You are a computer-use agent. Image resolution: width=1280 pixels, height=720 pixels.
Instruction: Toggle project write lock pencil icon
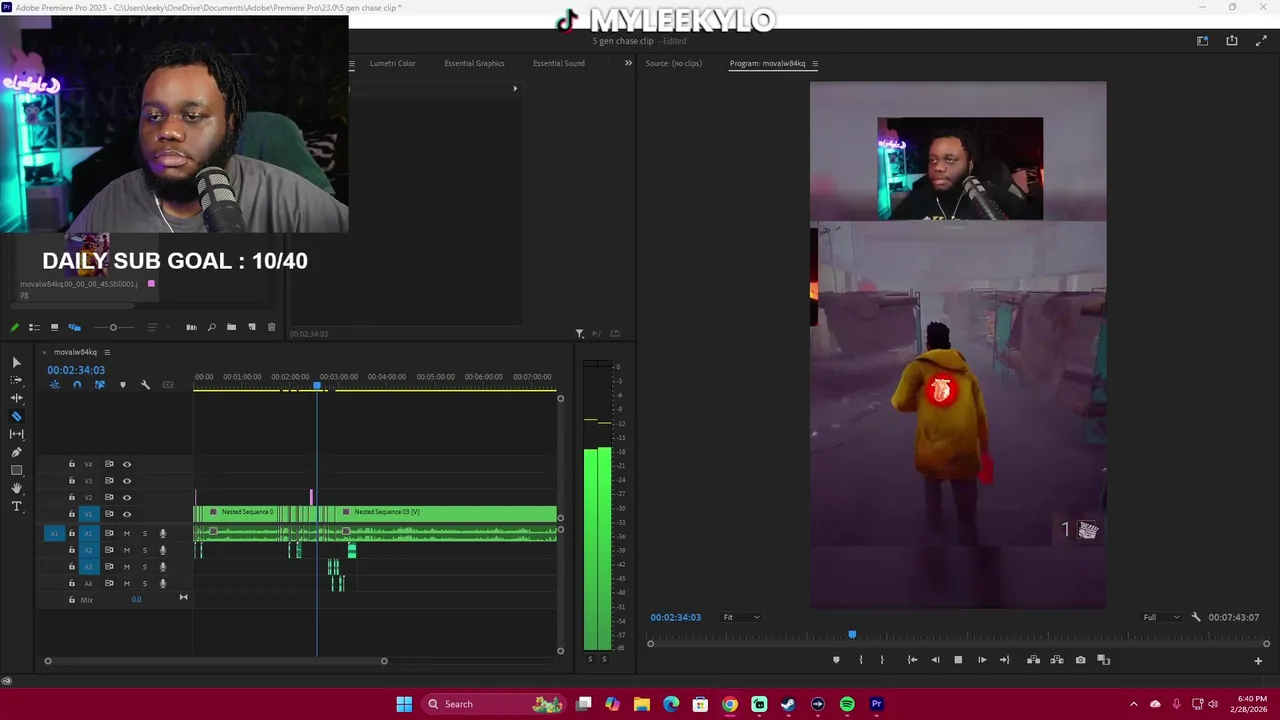click(x=14, y=327)
